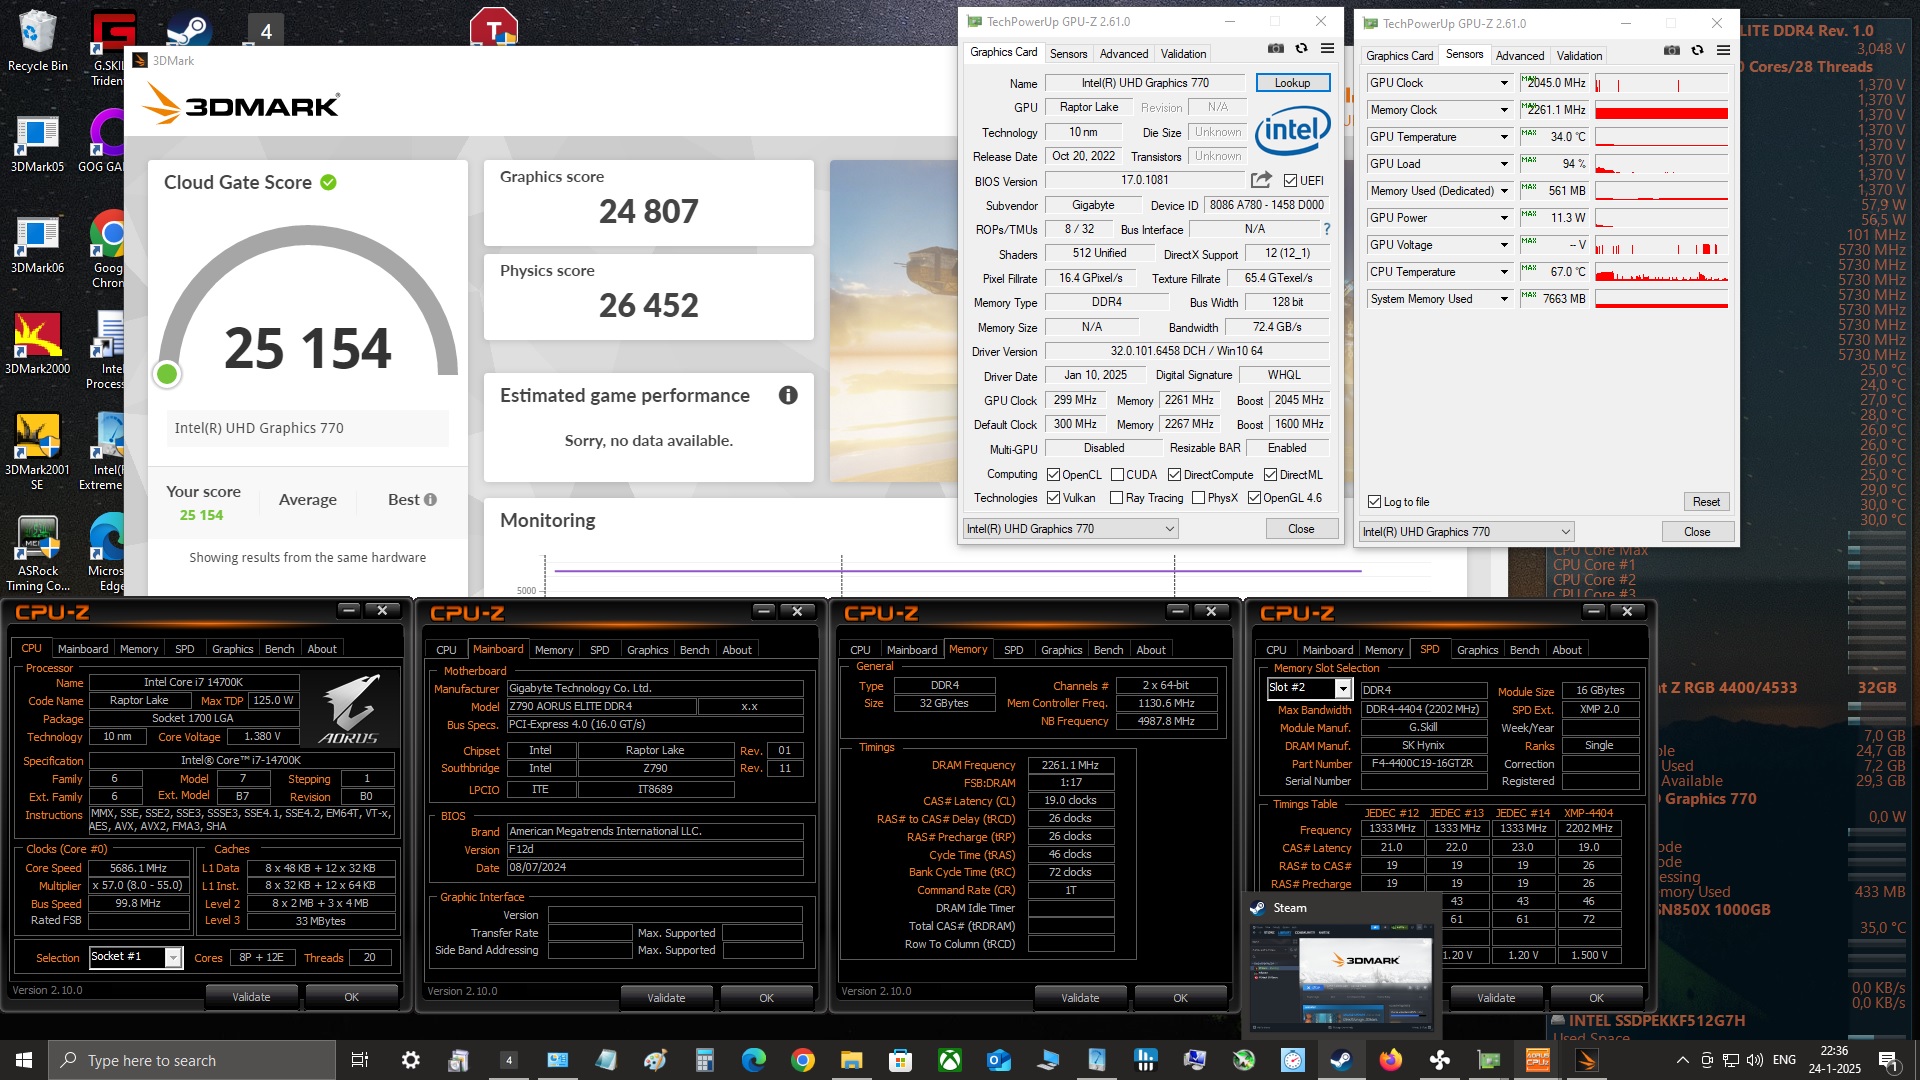The image size is (1920, 1080).
Task: Open the ASRock Timing Configurator desktop shortcut
Action: (38, 553)
